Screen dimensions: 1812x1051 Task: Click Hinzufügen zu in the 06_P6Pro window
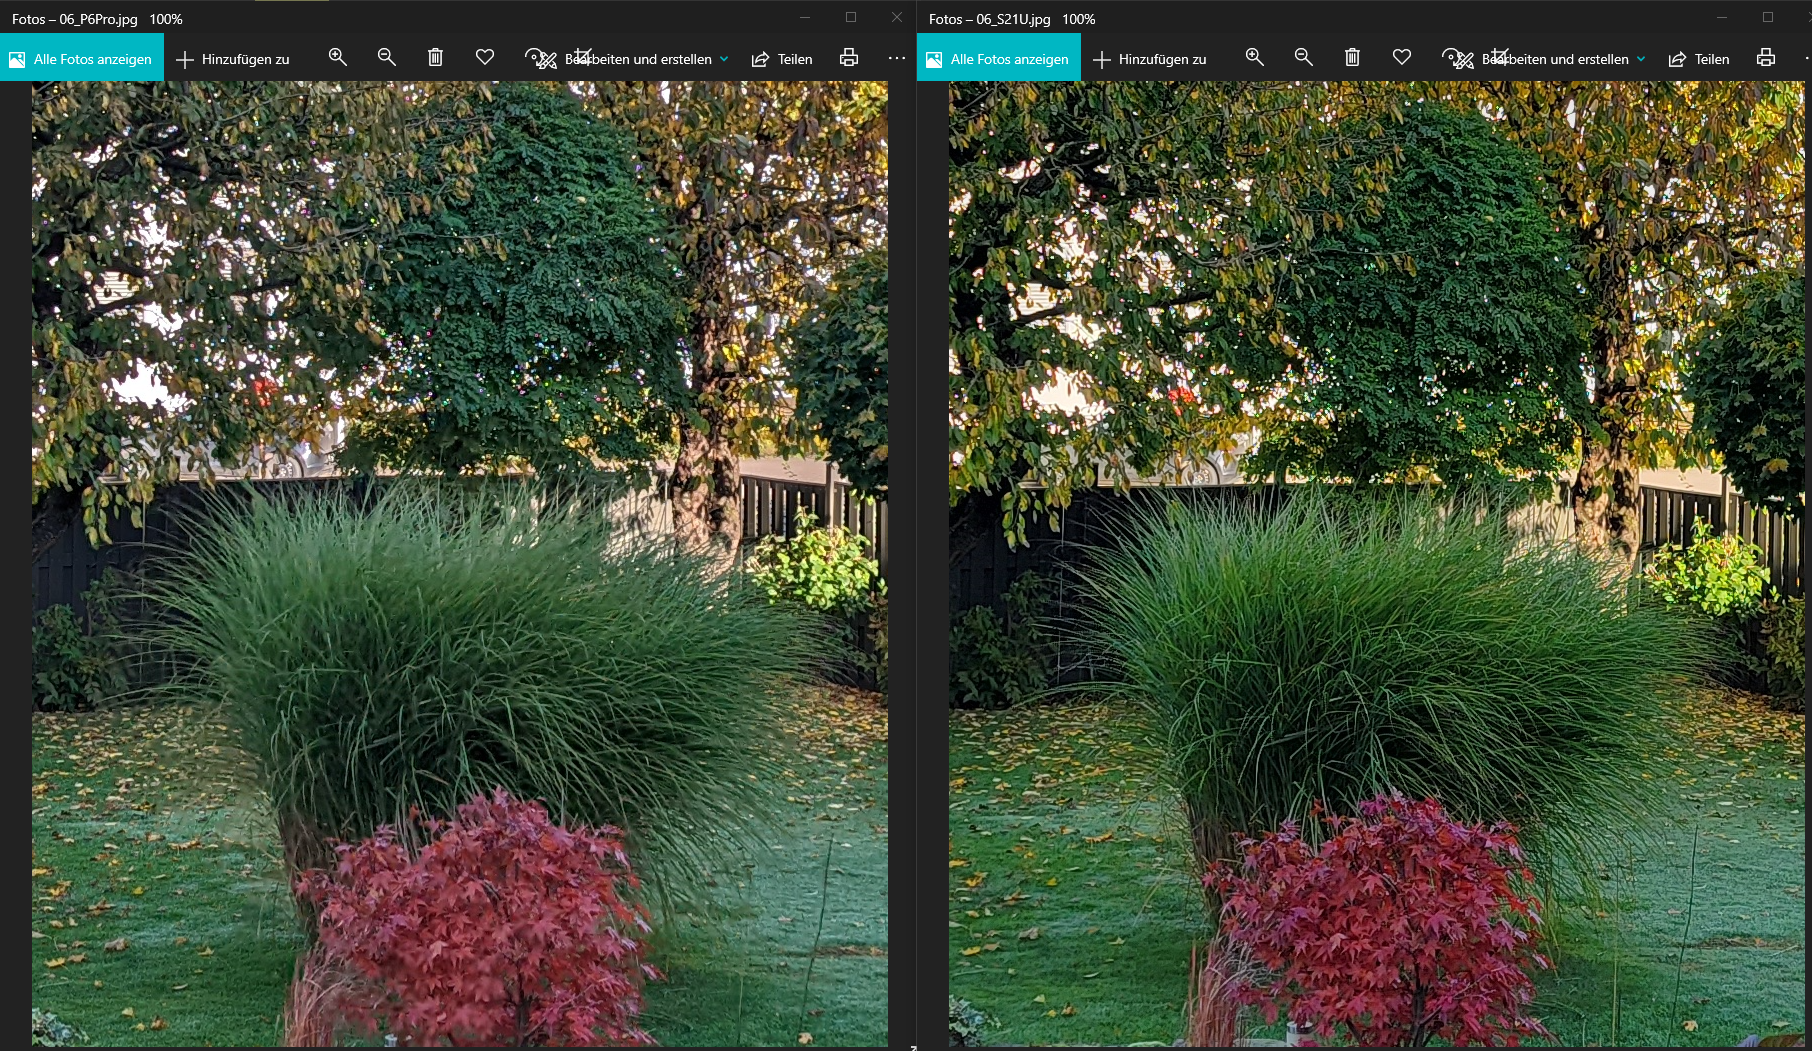pyautogui.click(x=233, y=59)
